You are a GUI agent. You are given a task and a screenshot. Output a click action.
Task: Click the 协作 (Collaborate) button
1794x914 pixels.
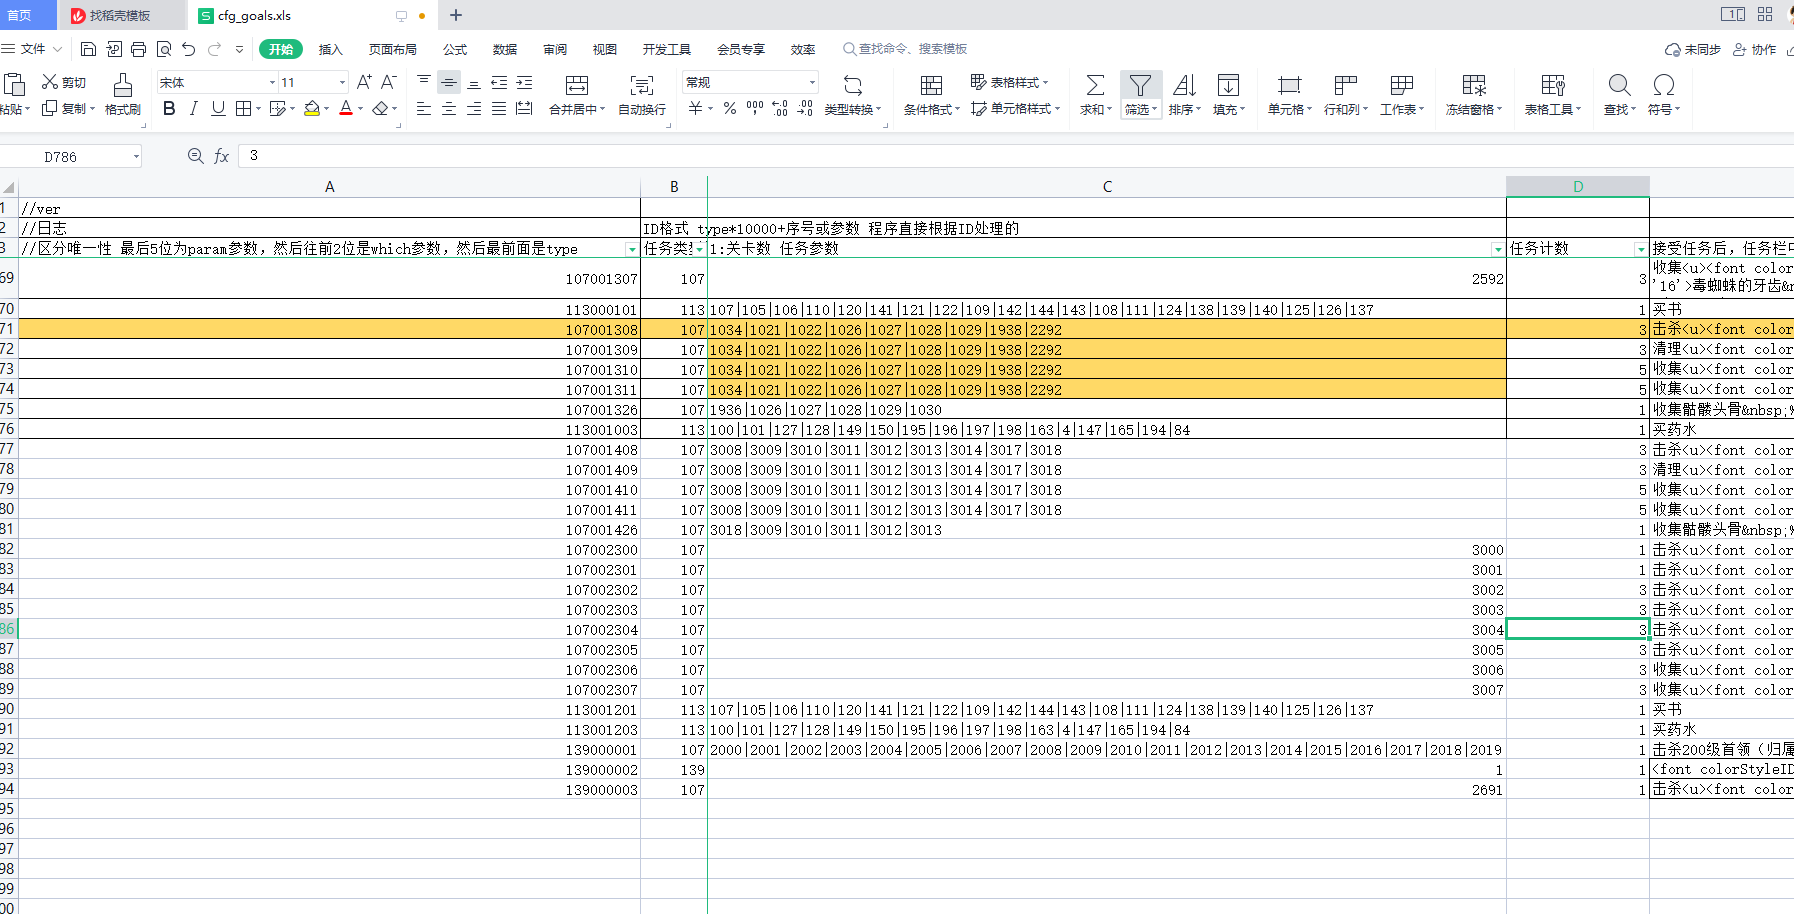(x=1755, y=49)
